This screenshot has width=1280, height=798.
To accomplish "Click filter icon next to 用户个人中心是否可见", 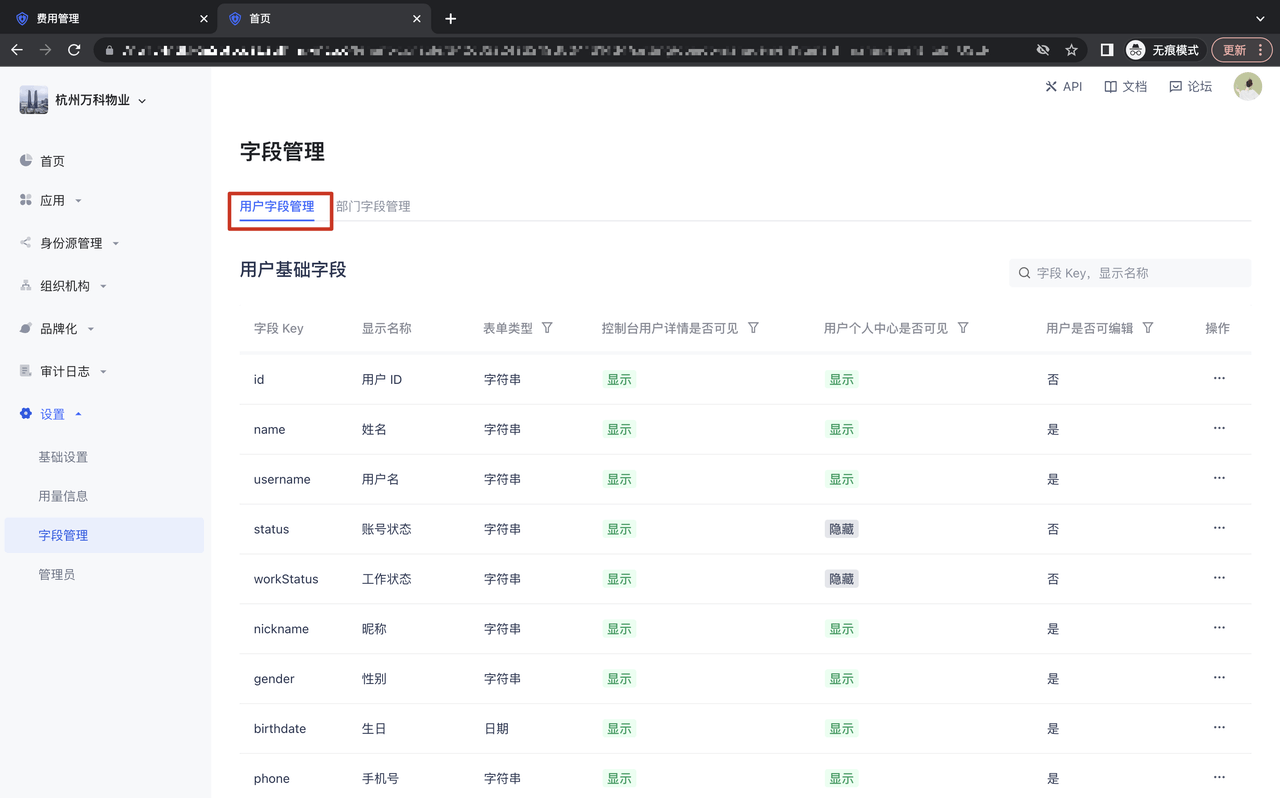I will [963, 328].
